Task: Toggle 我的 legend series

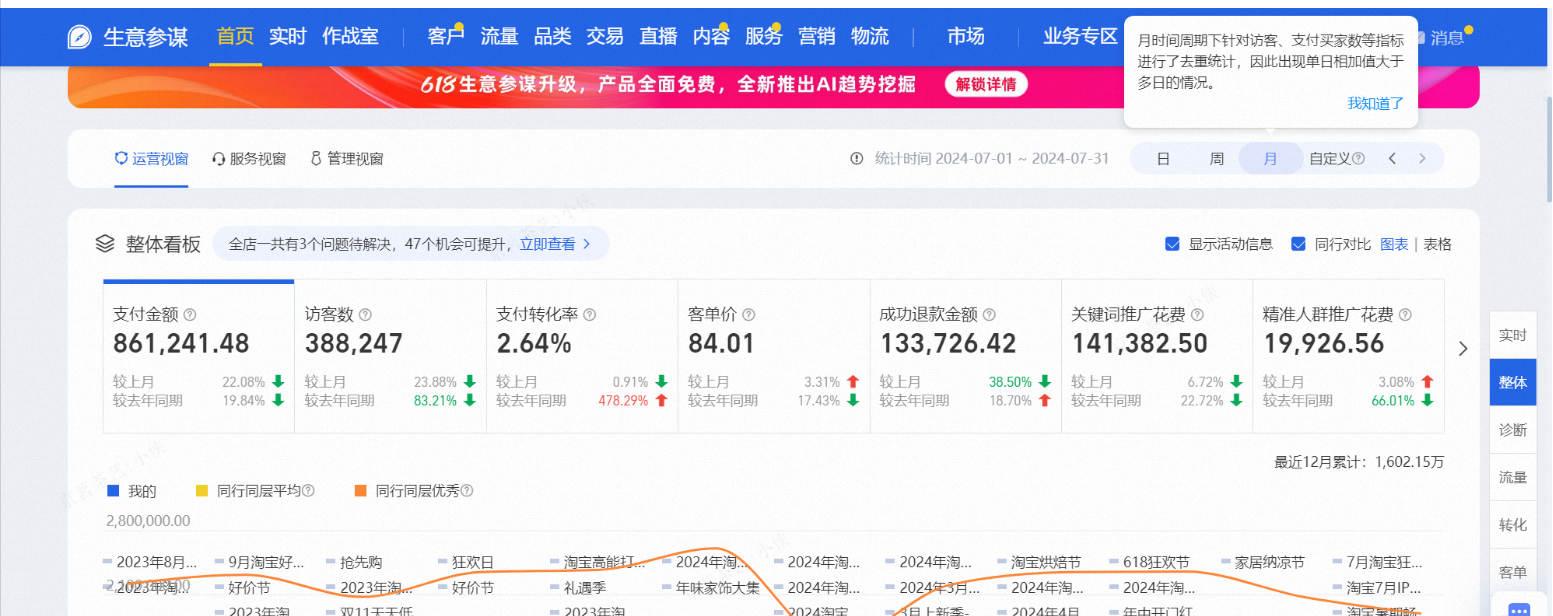Action: (x=131, y=491)
